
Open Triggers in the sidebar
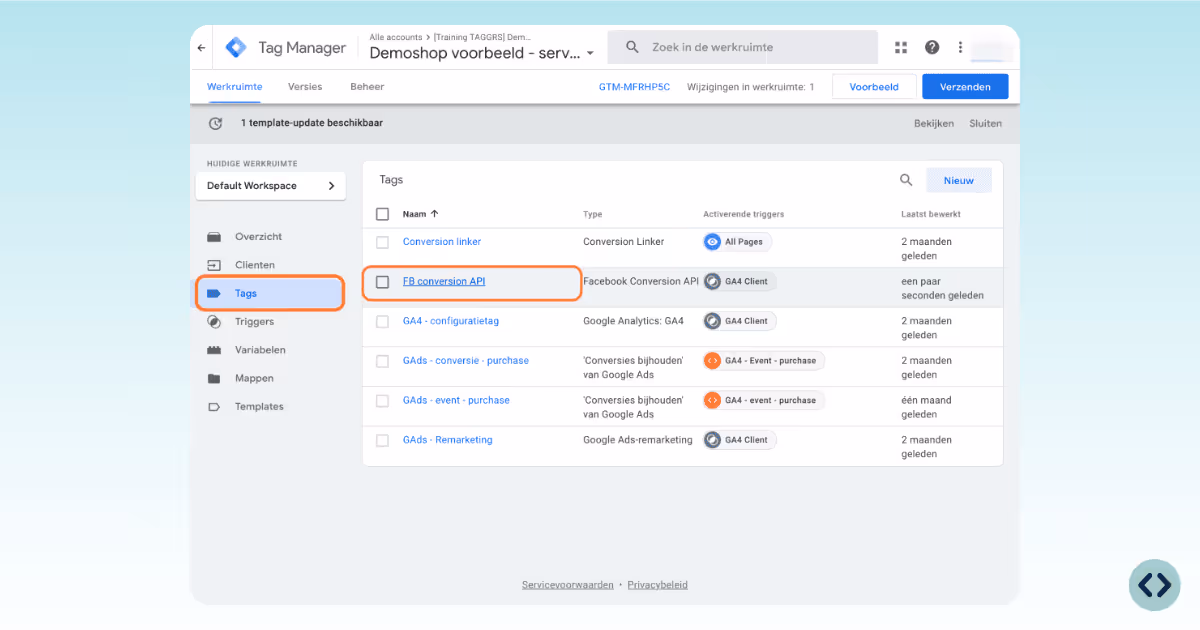(254, 322)
